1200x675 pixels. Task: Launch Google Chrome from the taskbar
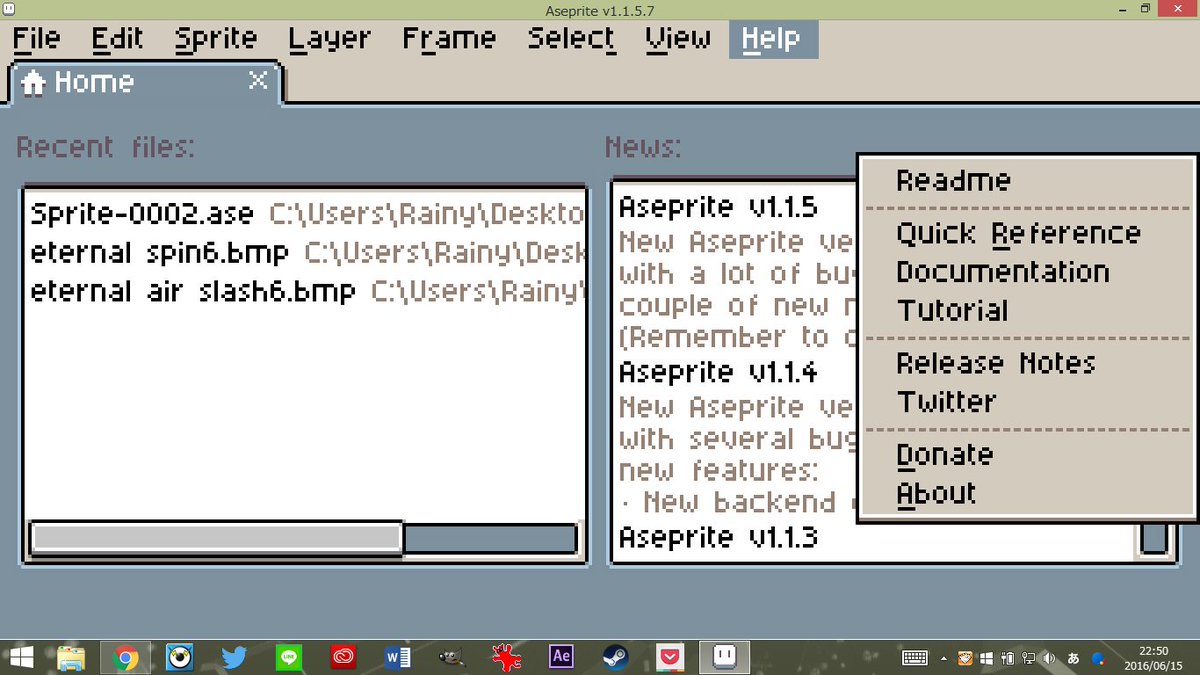click(x=125, y=657)
